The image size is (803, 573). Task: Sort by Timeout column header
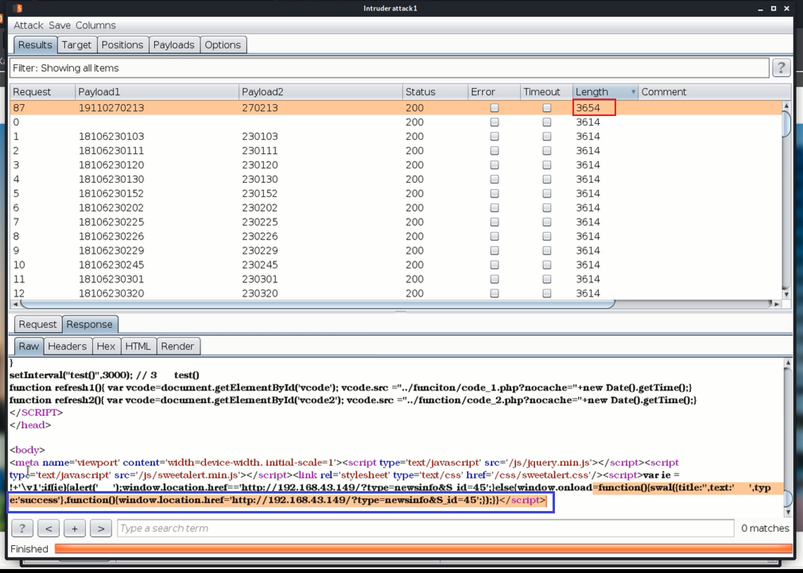tap(546, 92)
